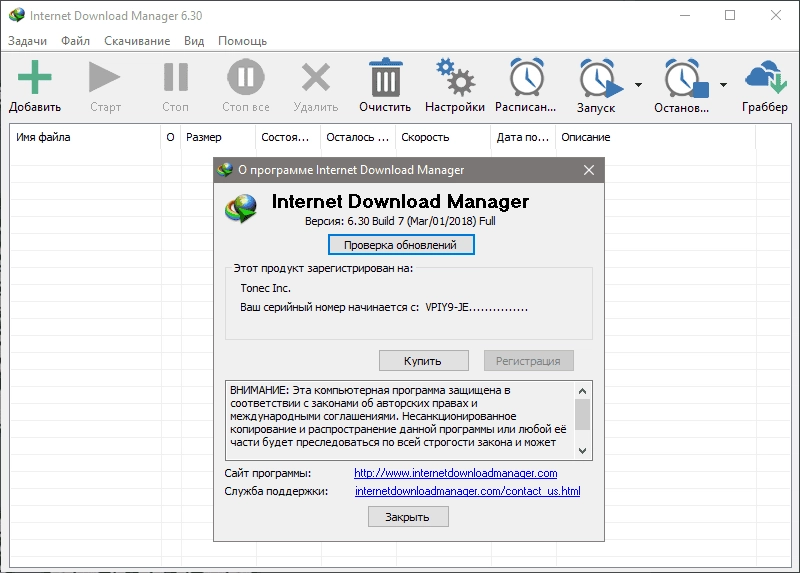Click the Закрыть button in About dialog

coord(408,516)
